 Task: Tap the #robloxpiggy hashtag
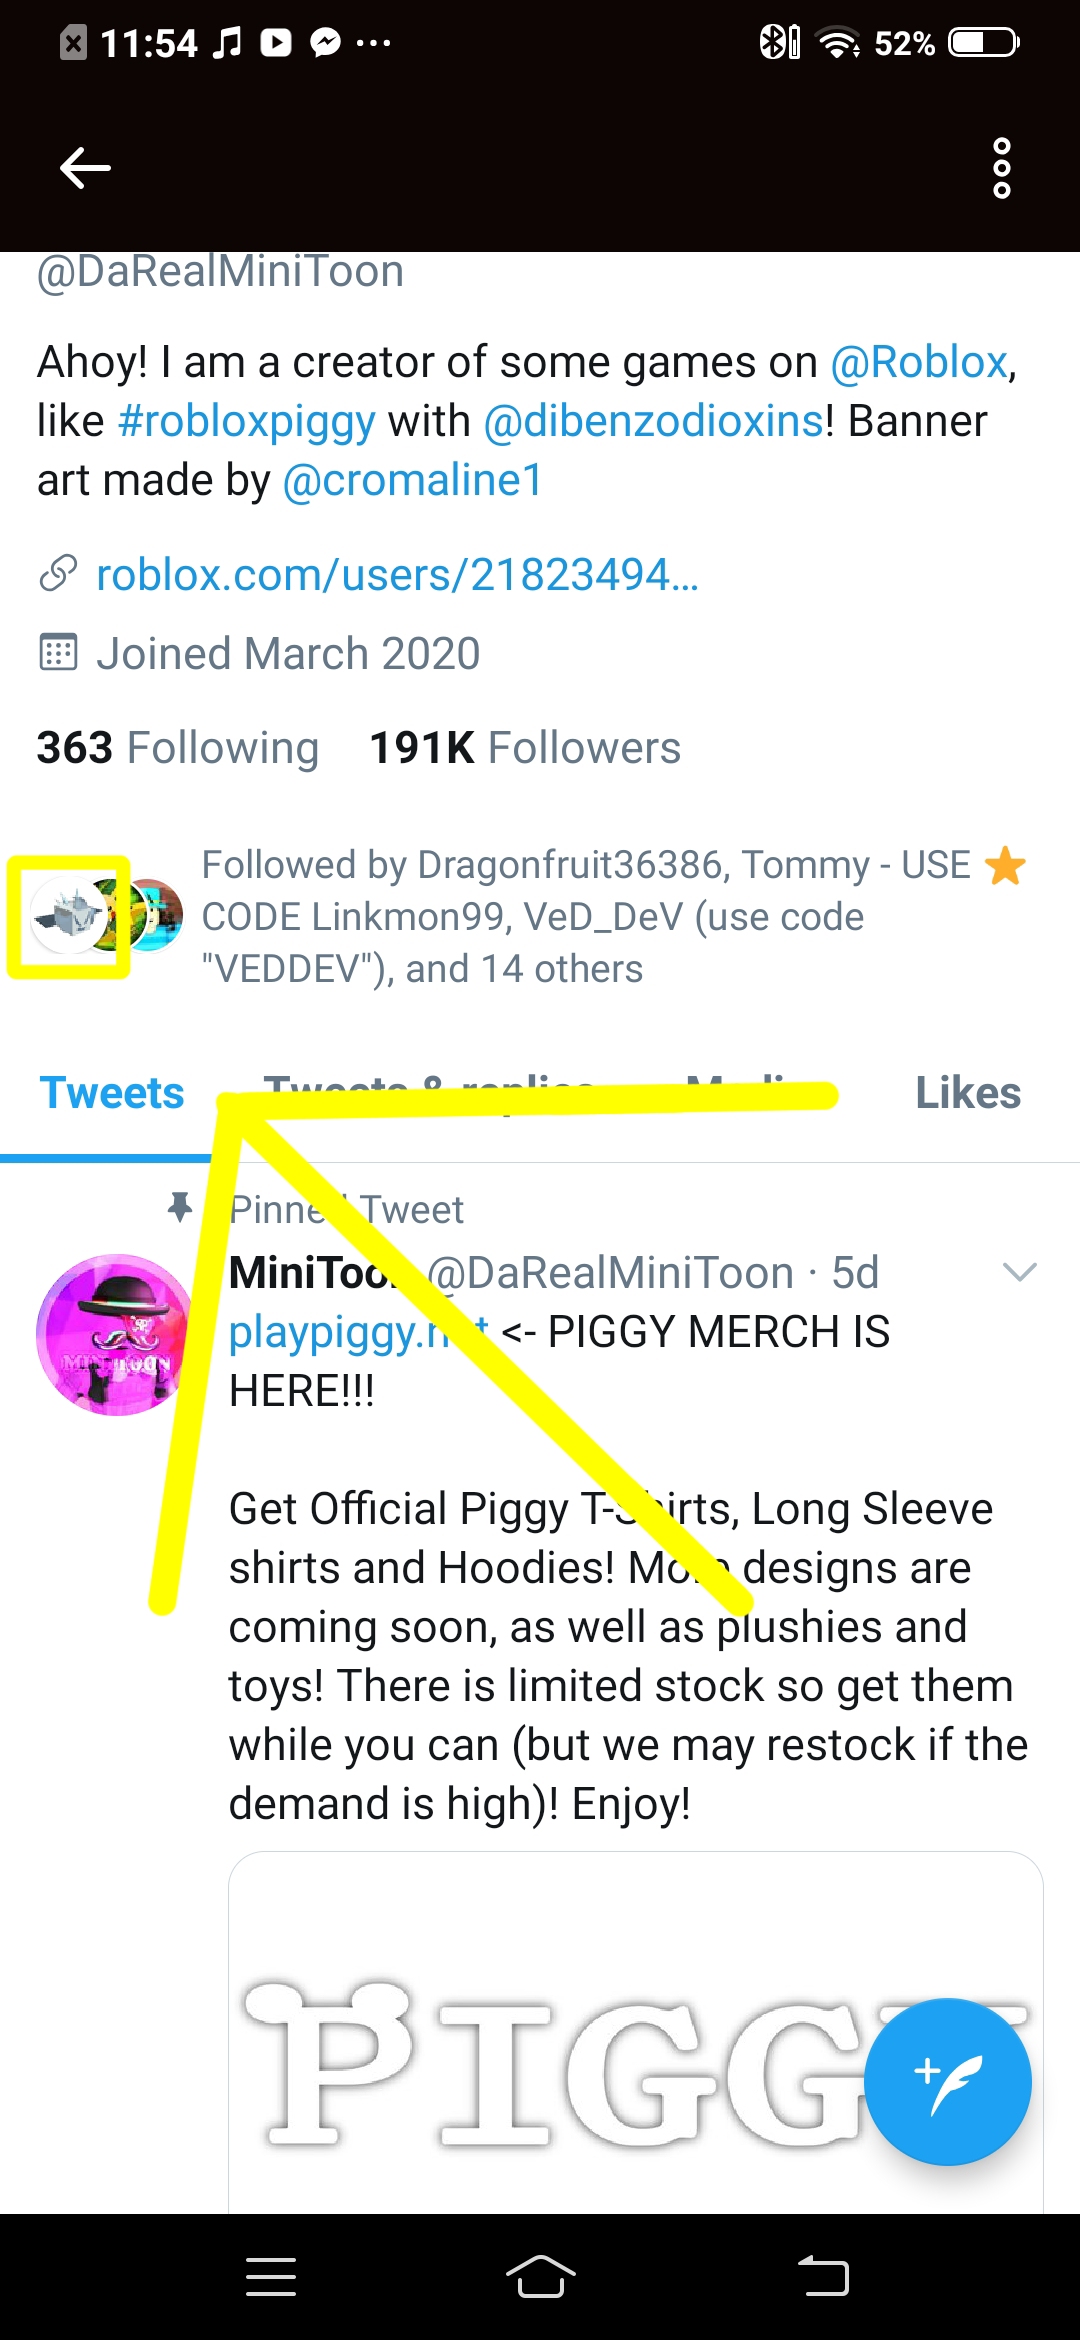click(x=246, y=421)
